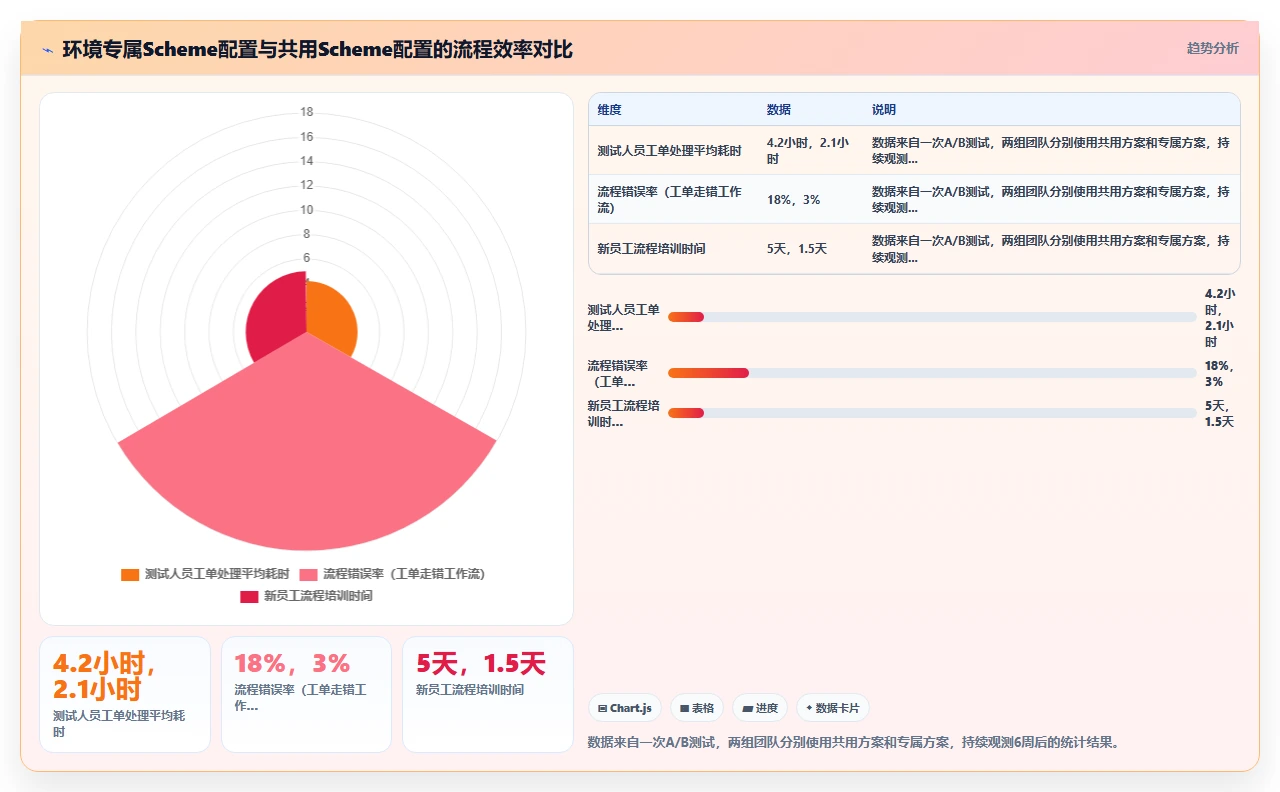This screenshot has height=792, width=1280.
Task: Click the progress bar beside 新员工流程培训时…
Action: click(932, 413)
